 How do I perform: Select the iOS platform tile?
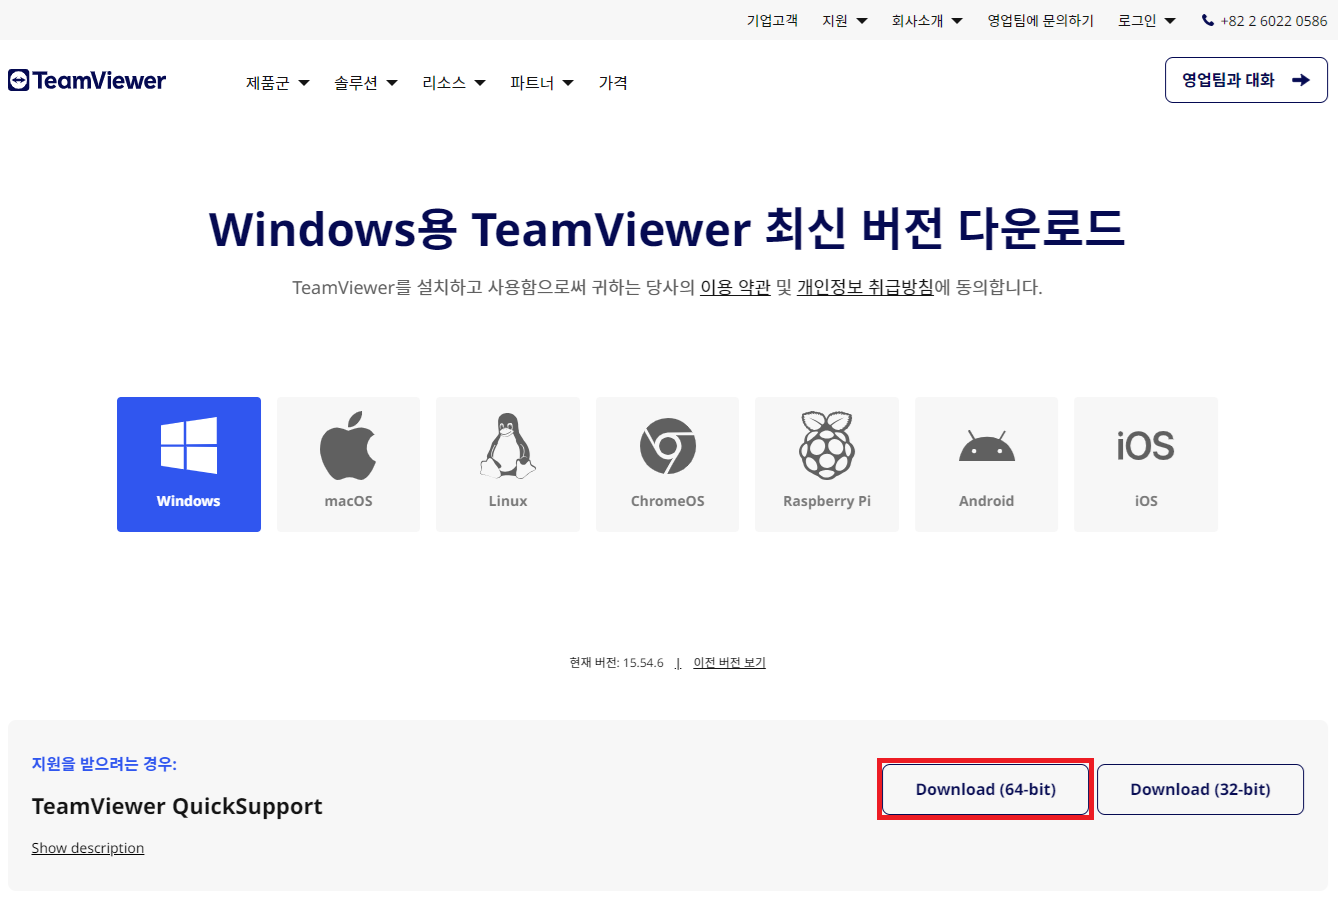1146,464
